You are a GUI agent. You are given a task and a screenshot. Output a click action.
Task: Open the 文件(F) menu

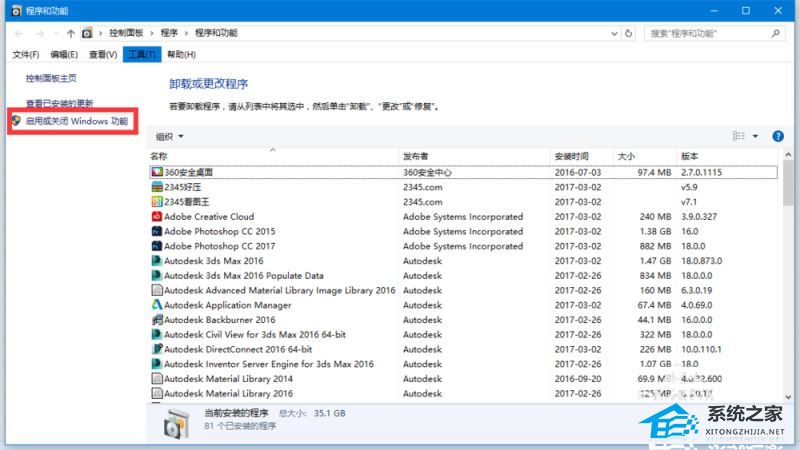tap(26, 54)
